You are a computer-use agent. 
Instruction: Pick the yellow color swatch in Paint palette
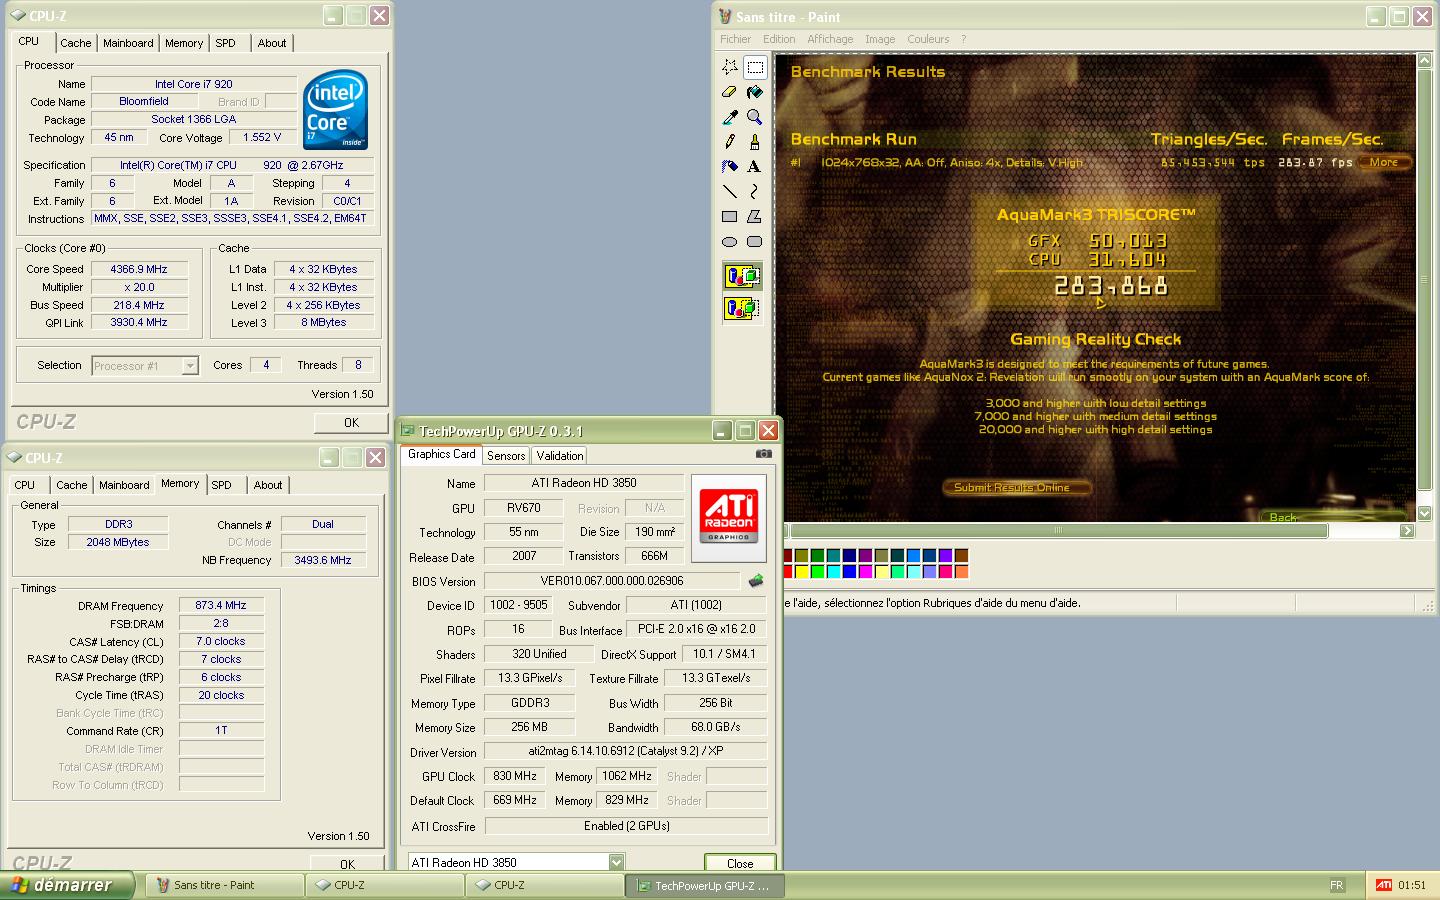pos(803,572)
